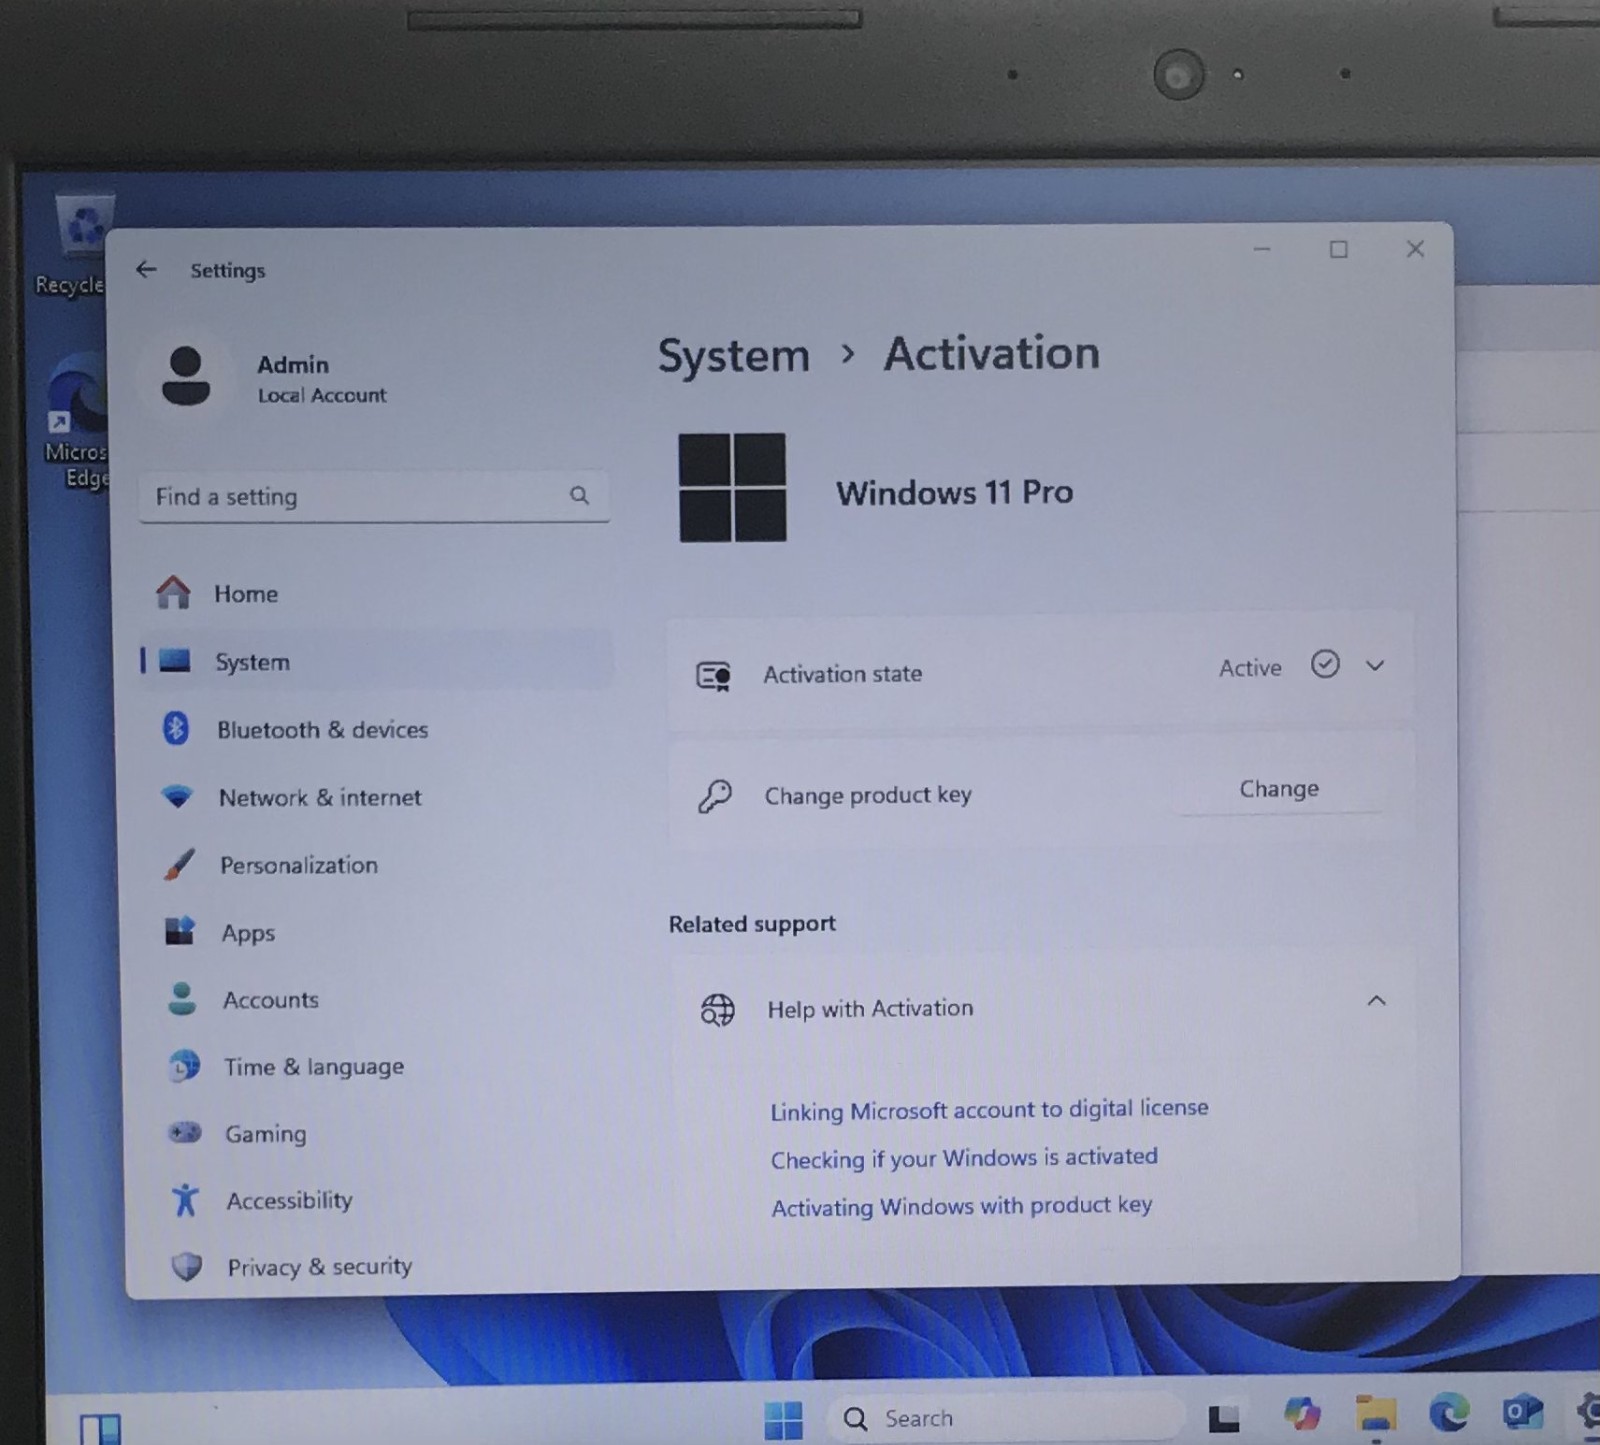This screenshot has height=1445, width=1600.
Task: Open the Apps sidebar icon
Action: click(x=180, y=931)
